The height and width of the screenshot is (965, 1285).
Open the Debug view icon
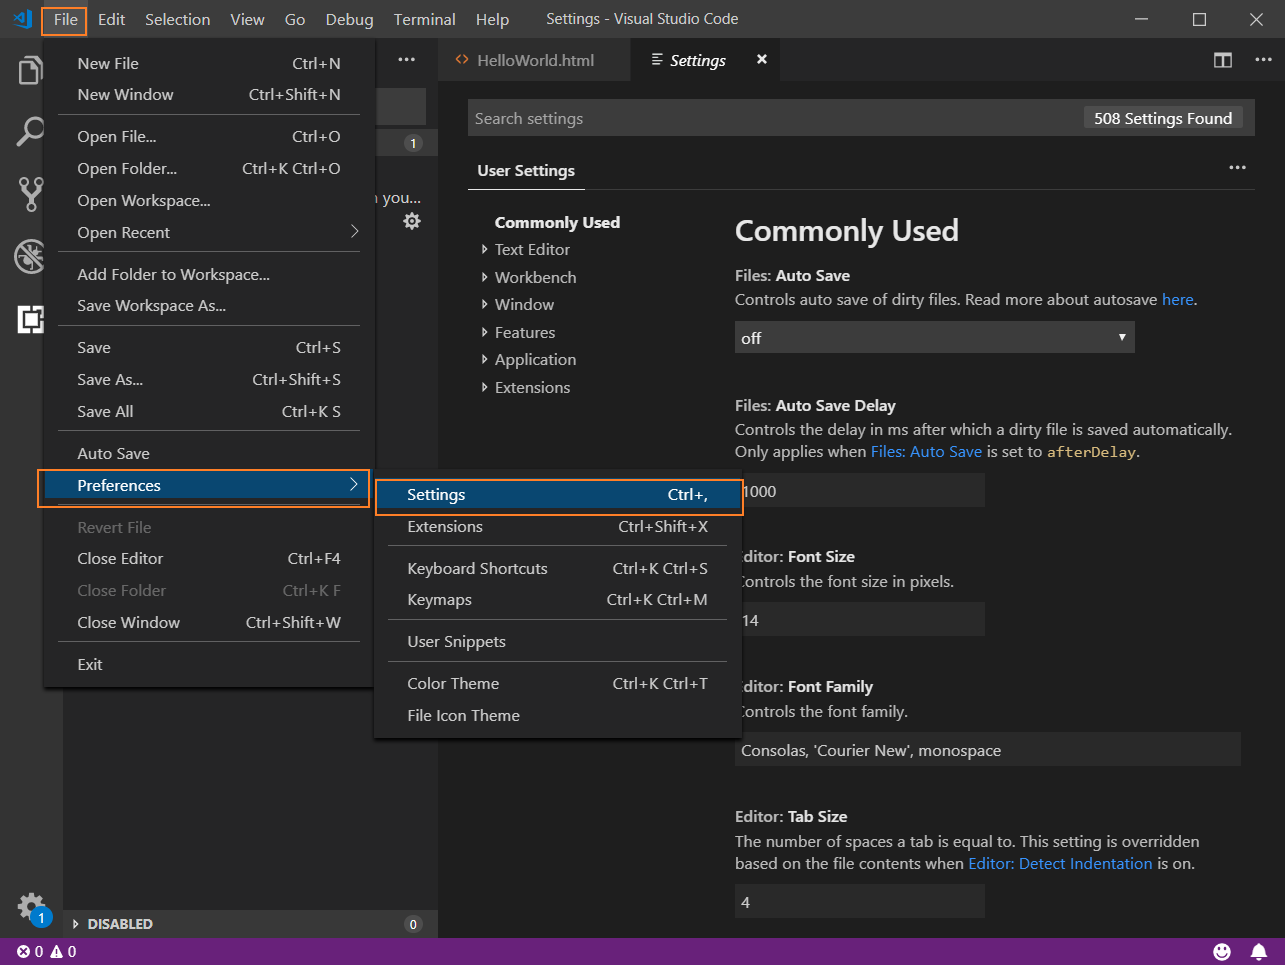[30, 256]
